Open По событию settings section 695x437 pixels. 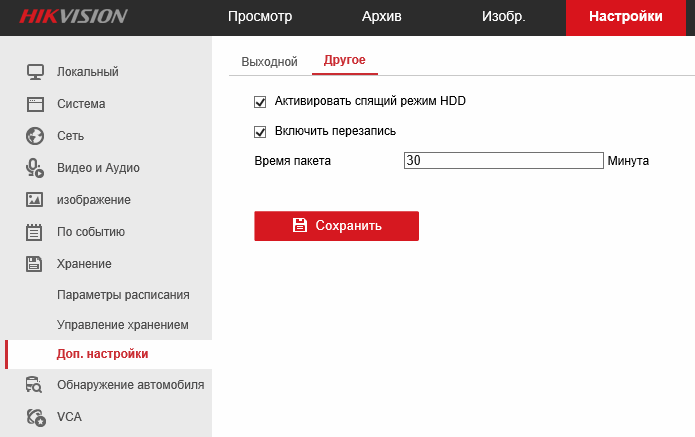(91, 232)
